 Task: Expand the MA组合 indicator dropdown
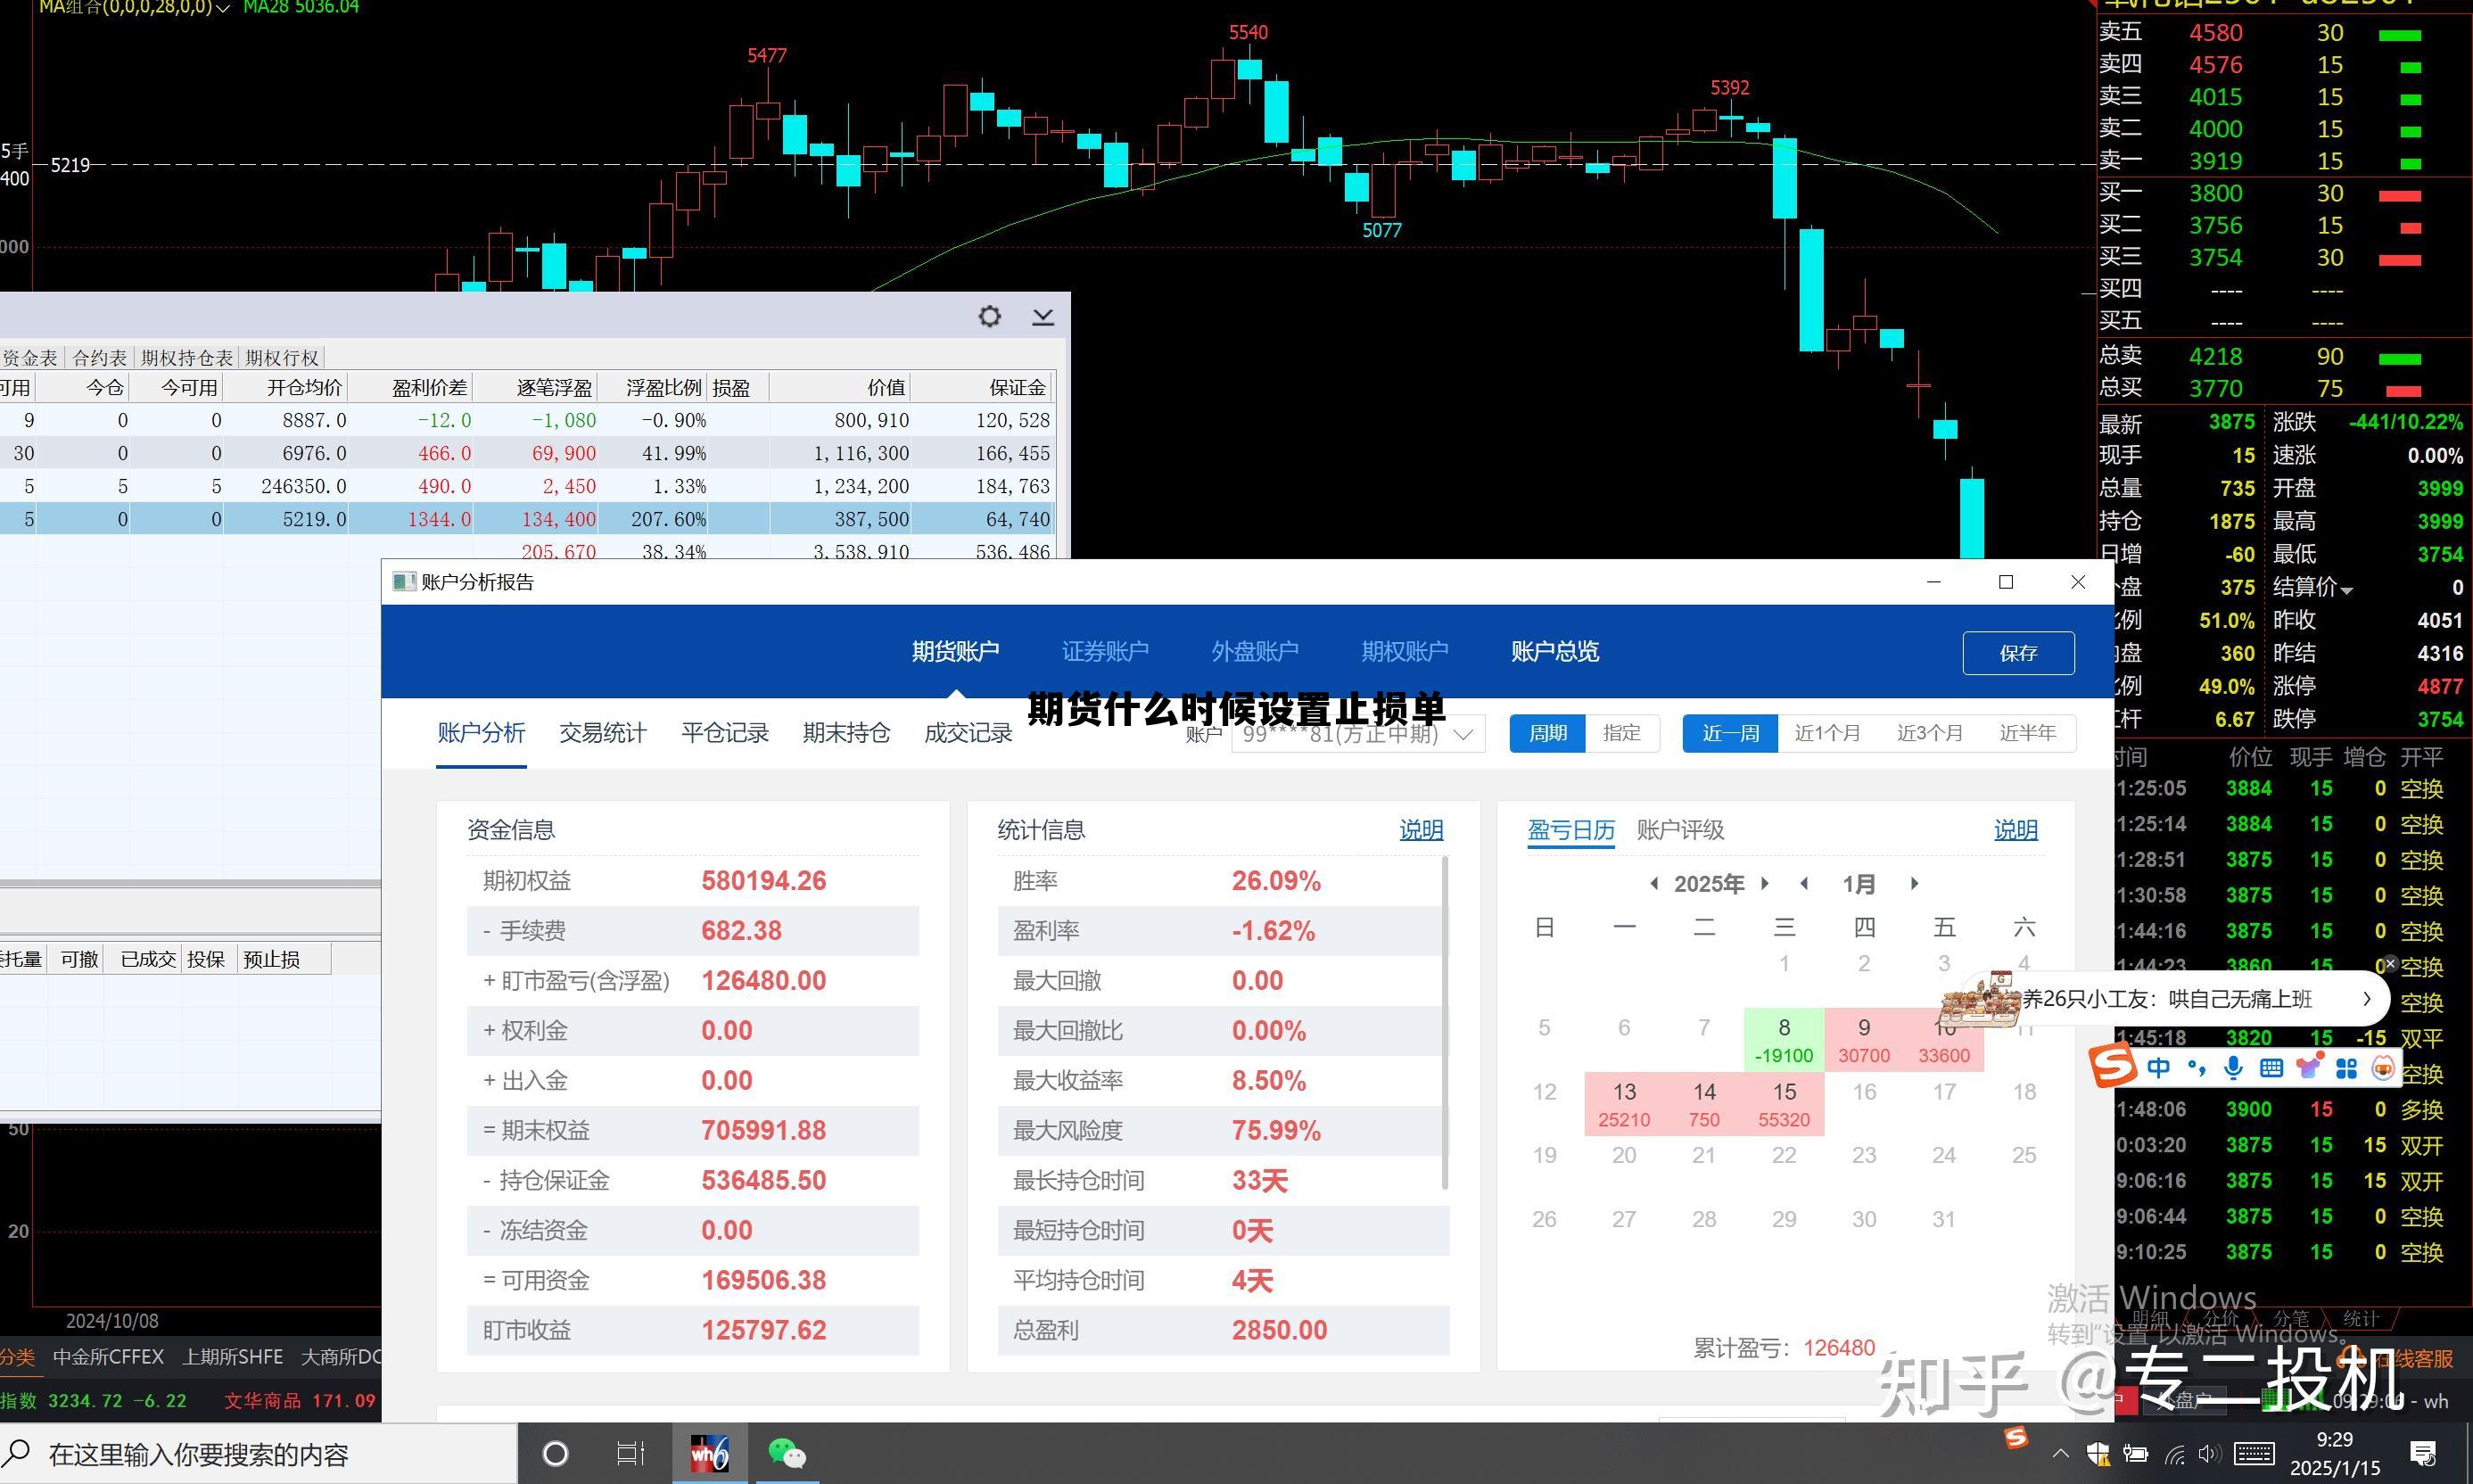click(x=224, y=8)
